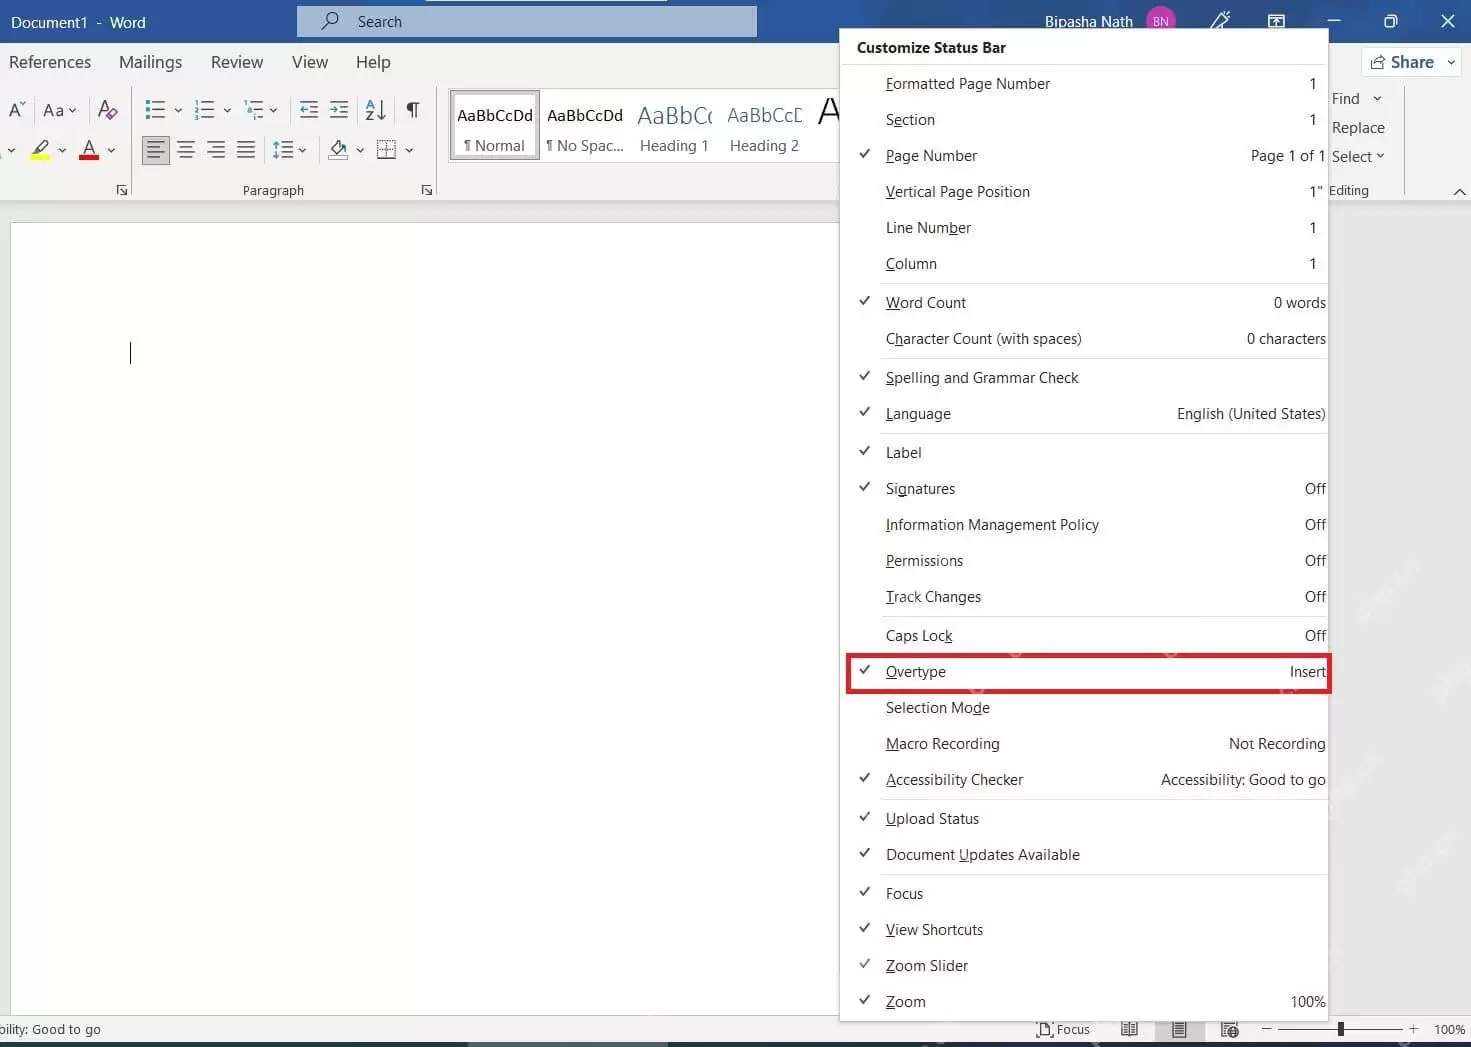Viewport: 1471px width, 1047px height.
Task: Click Replace in the Editing group
Action: [x=1358, y=128]
